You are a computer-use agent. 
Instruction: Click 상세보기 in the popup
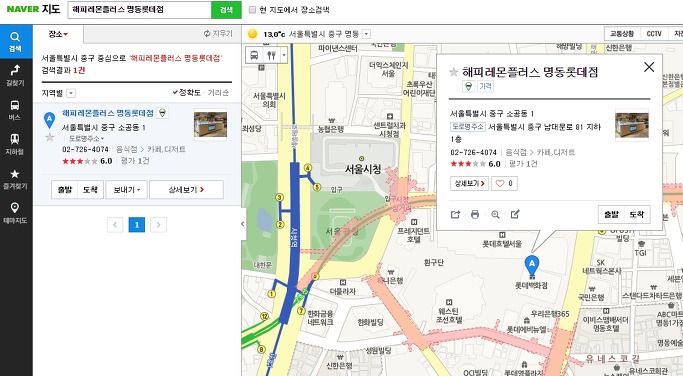(469, 183)
